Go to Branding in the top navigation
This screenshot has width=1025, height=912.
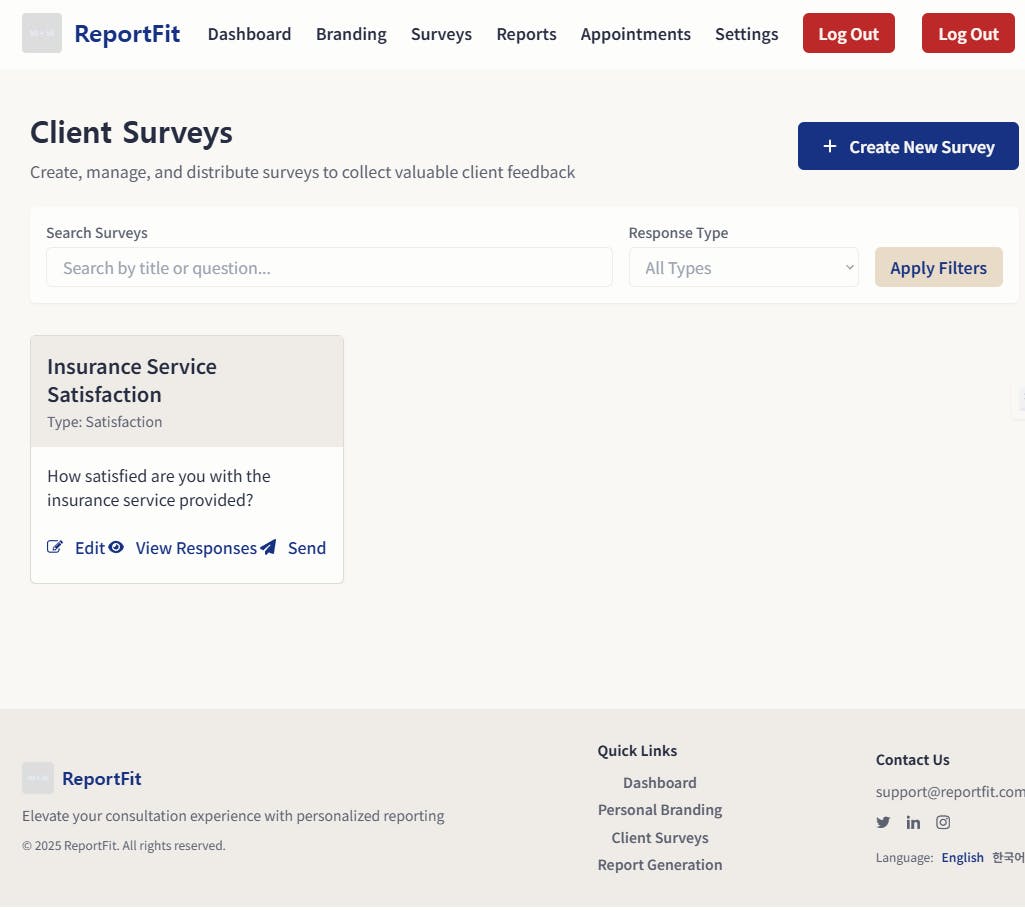[x=351, y=34]
